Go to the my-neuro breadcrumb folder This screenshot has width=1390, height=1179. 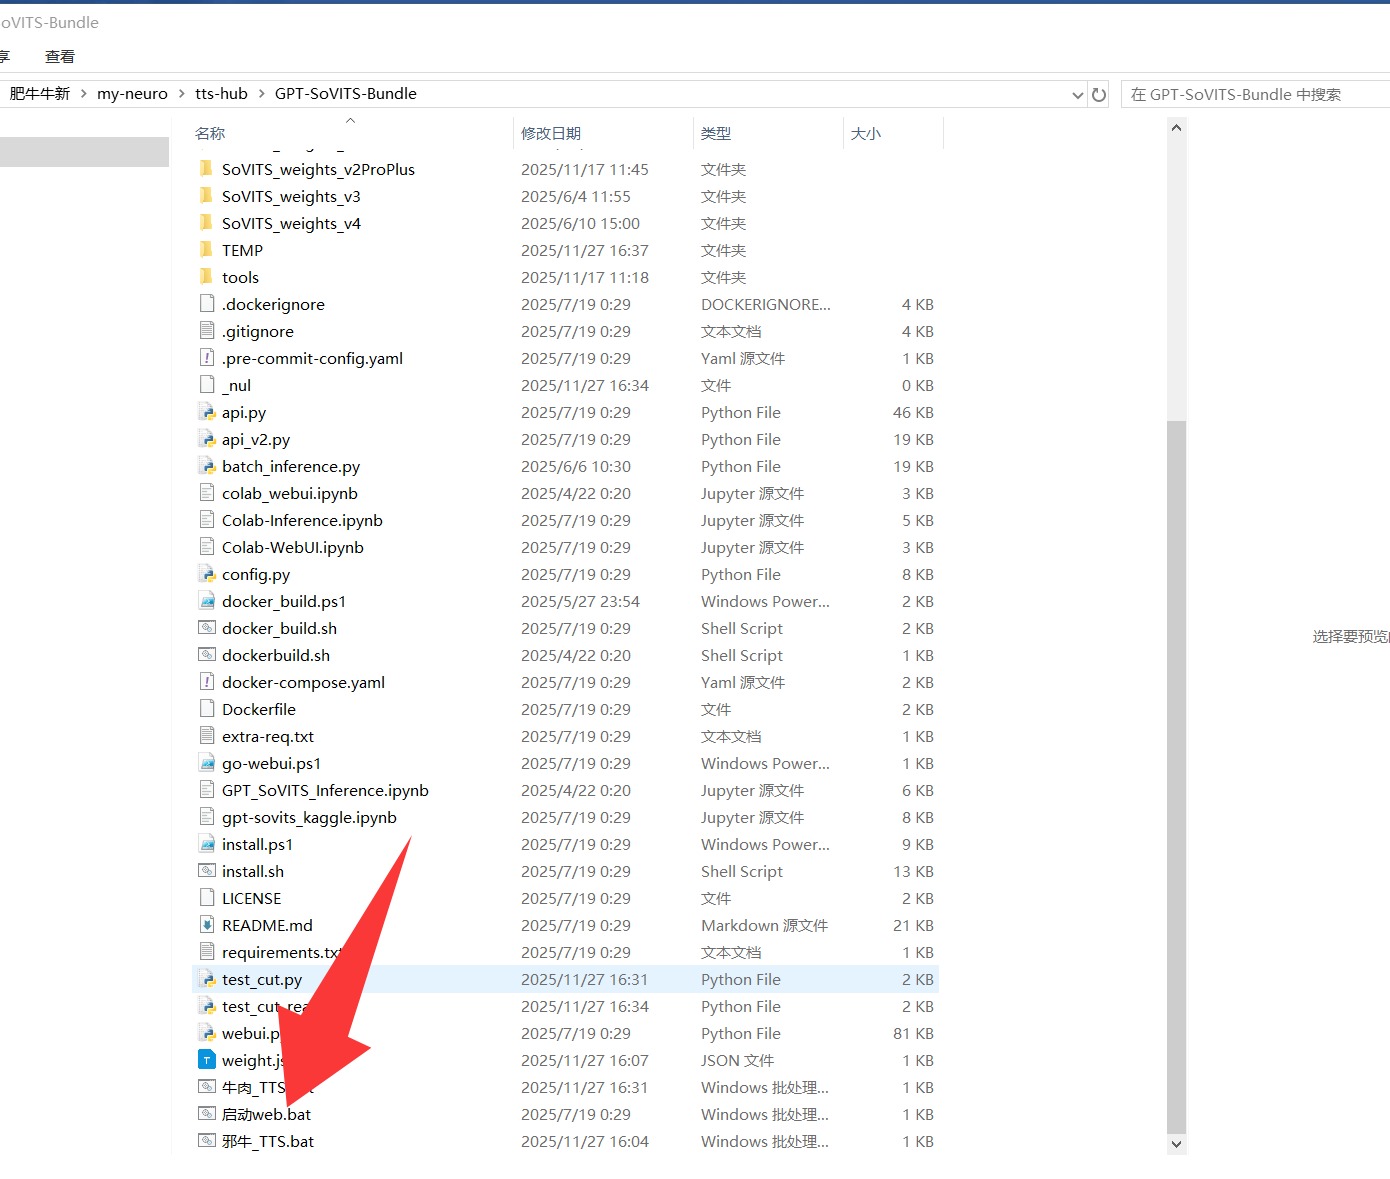(132, 94)
